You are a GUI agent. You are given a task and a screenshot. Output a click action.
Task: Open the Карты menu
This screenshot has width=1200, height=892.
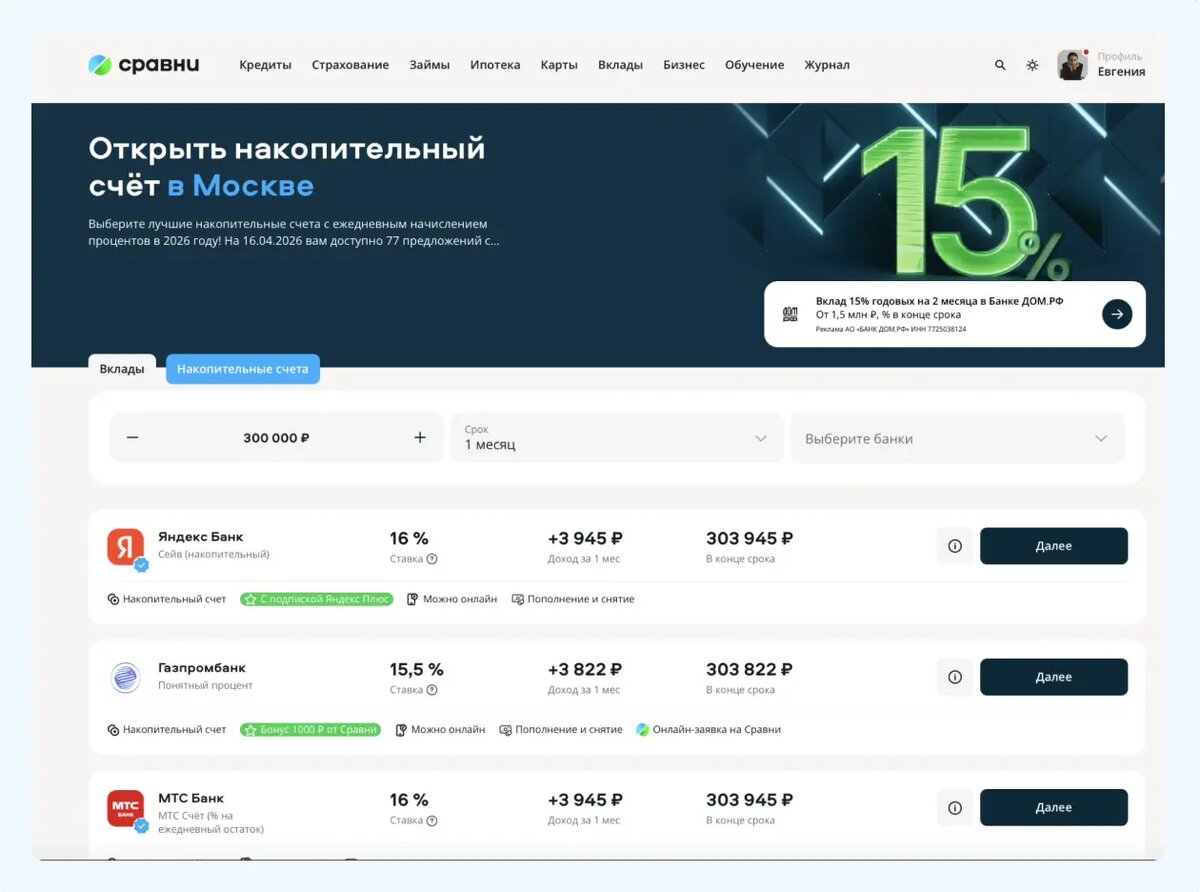pyautogui.click(x=559, y=65)
